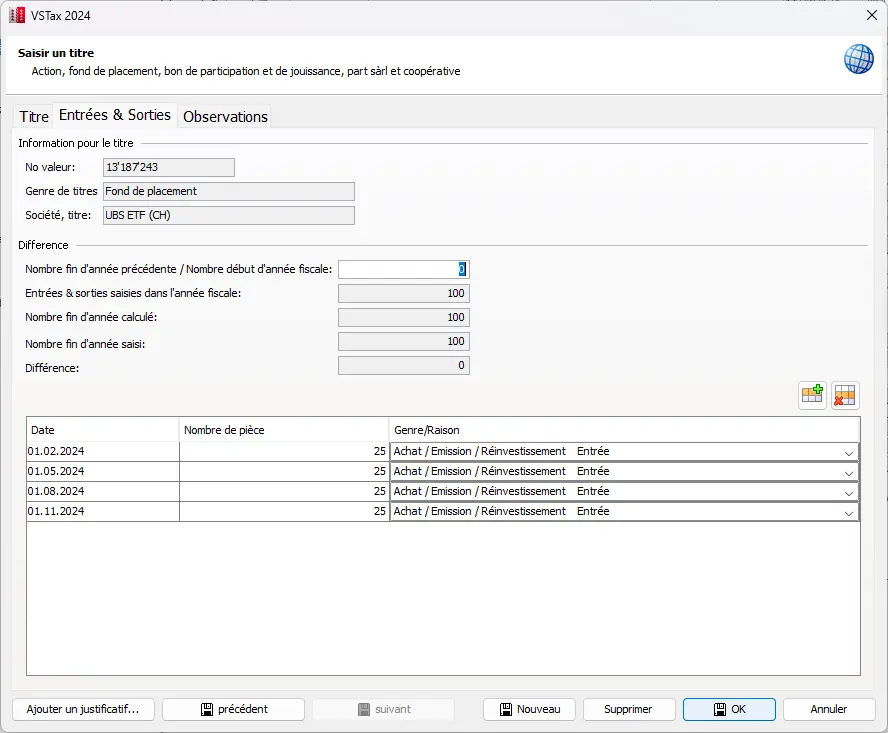
Task: Go to previous title with précédent
Action: click(233, 709)
